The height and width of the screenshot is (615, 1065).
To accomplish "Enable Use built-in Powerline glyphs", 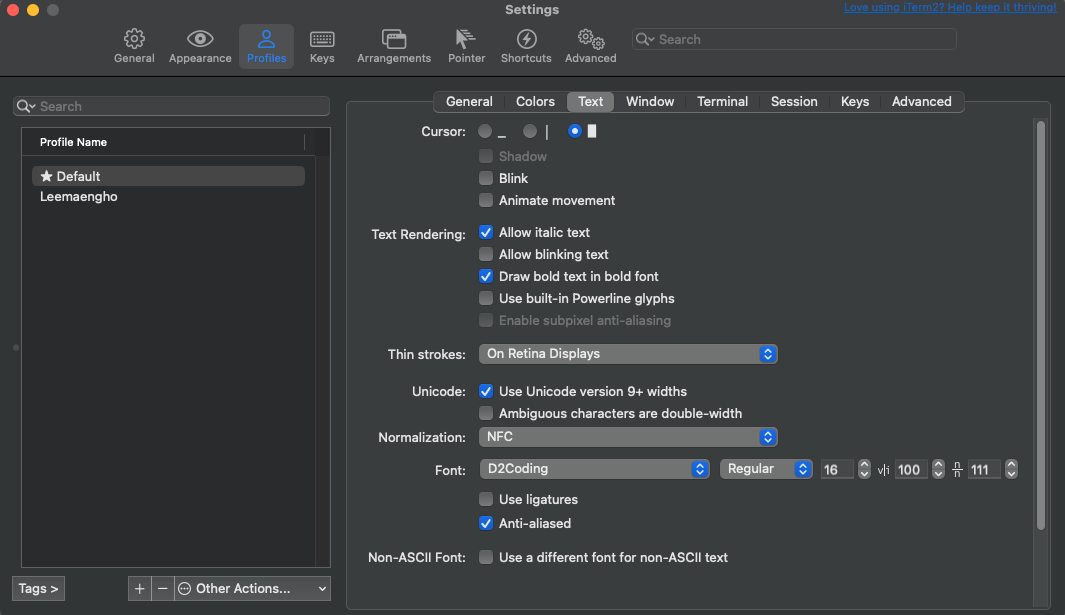I will click(x=486, y=298).
